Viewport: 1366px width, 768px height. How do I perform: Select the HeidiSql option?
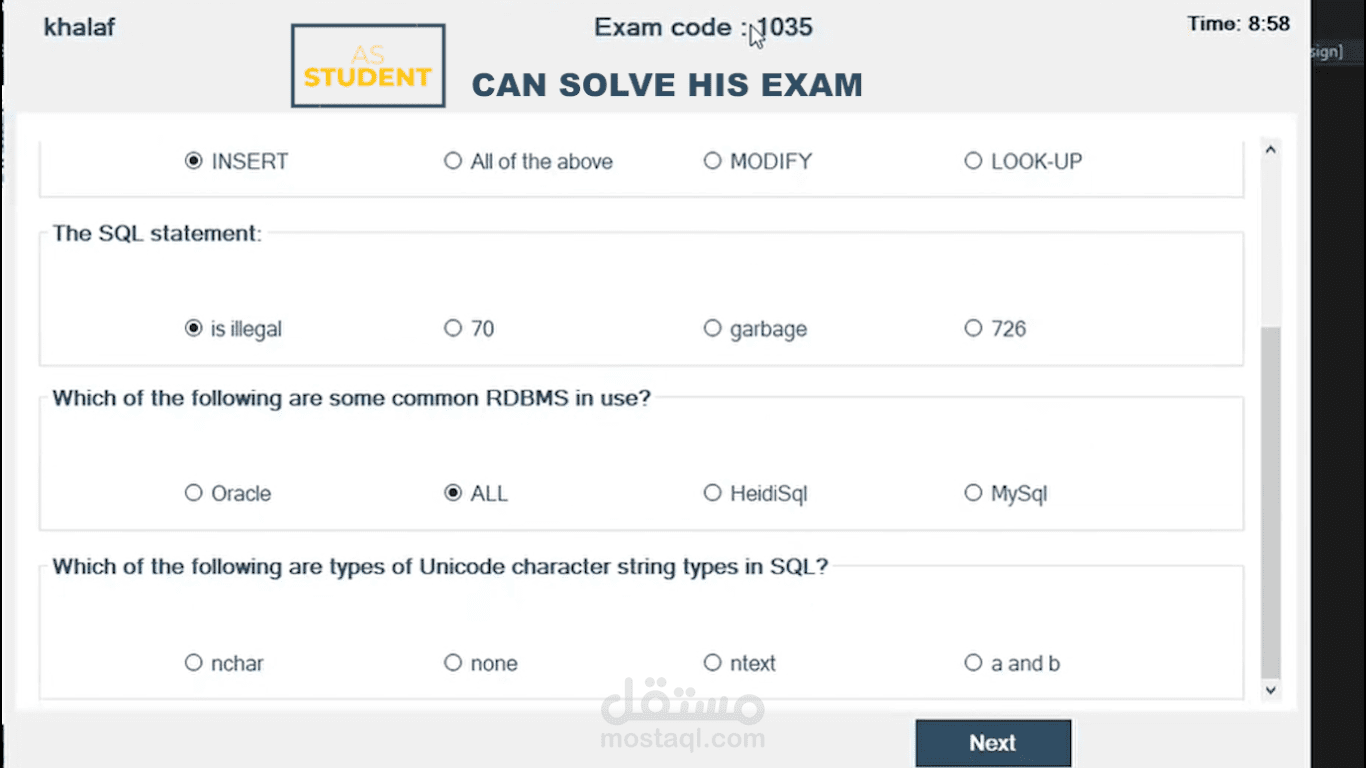coord(712,493)
